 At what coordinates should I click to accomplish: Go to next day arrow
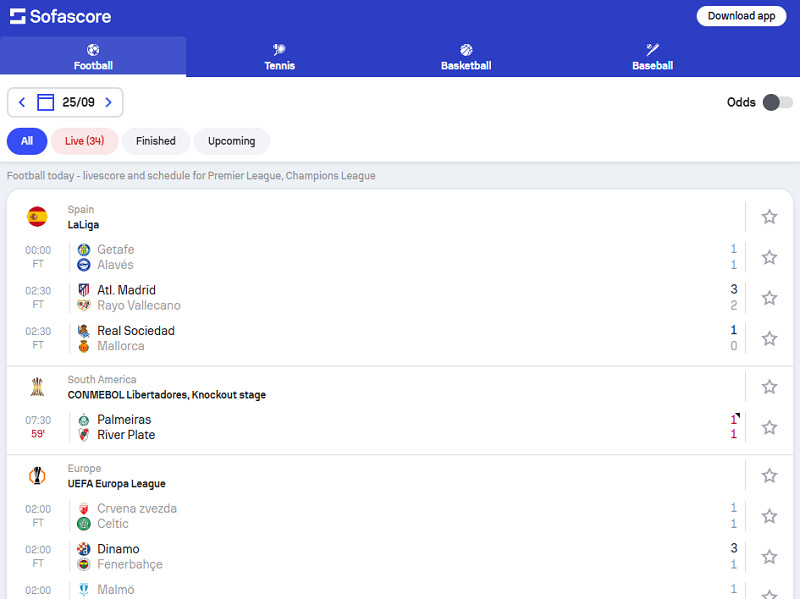tap(108, 102)
